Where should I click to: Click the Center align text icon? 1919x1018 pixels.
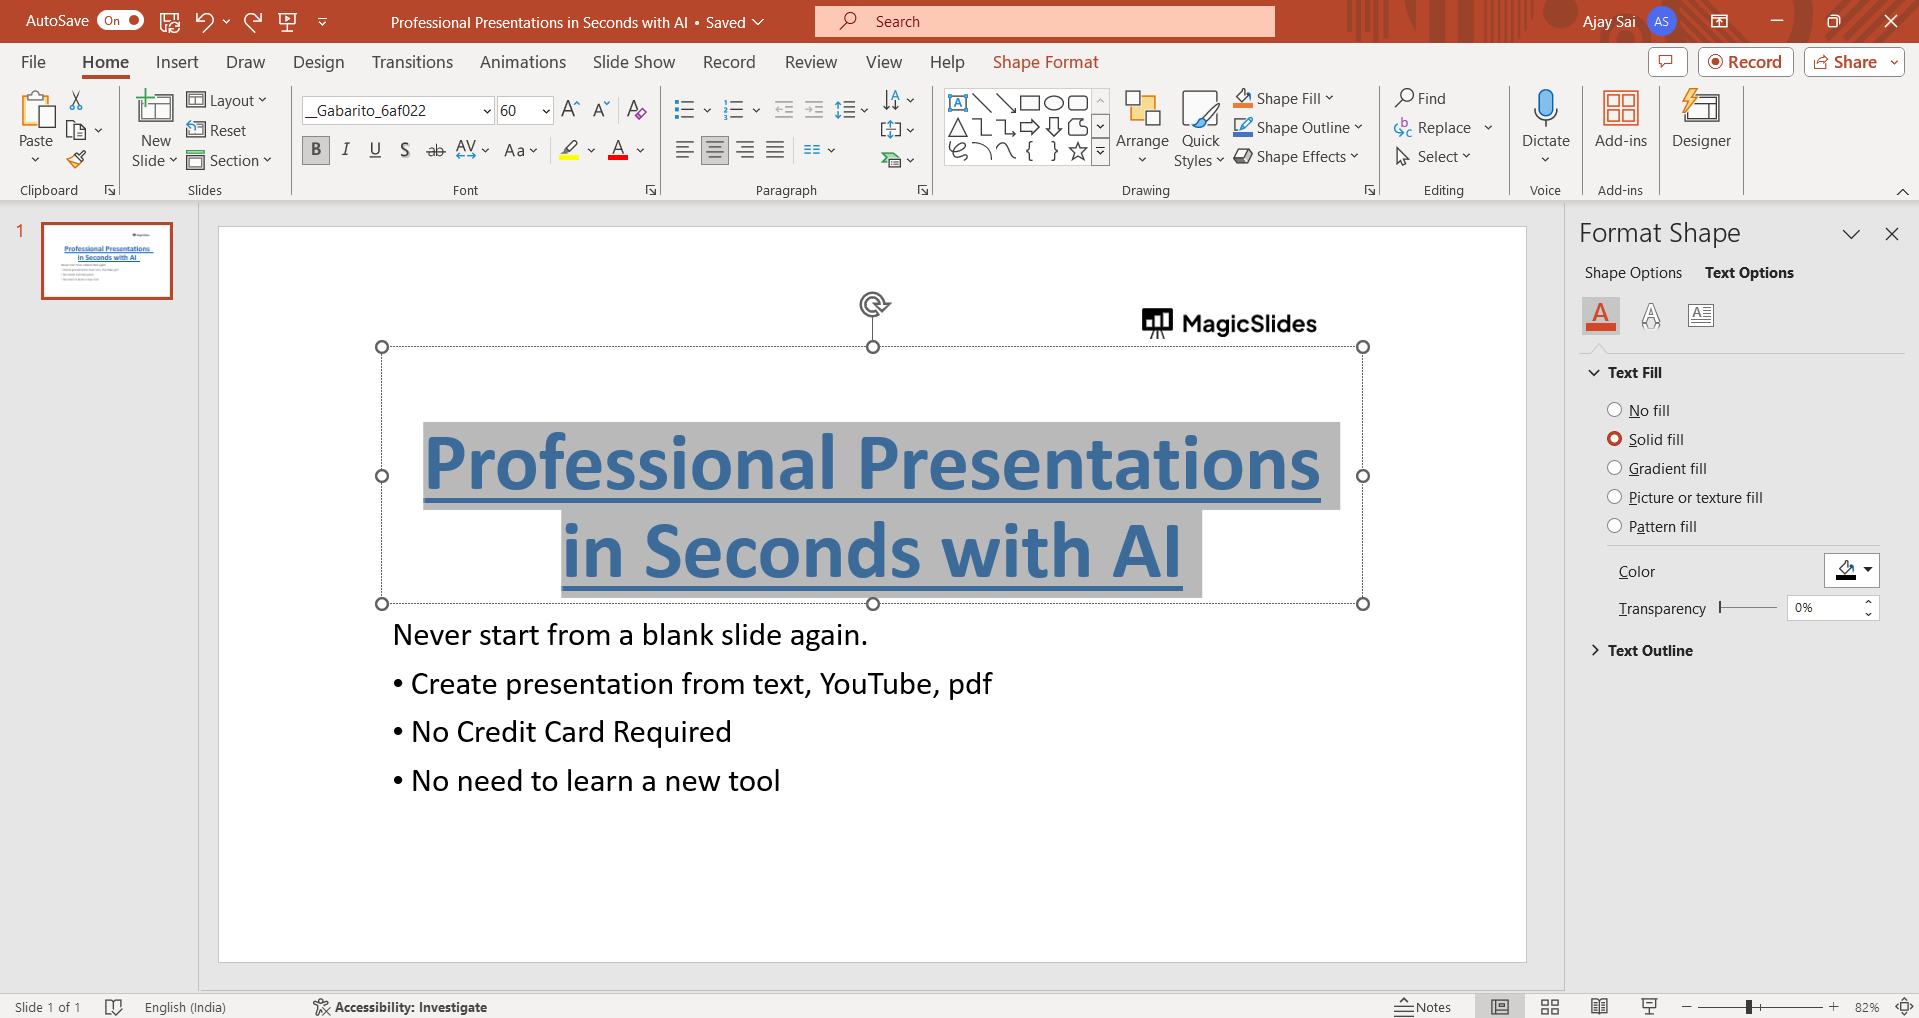tap(714, 150)
